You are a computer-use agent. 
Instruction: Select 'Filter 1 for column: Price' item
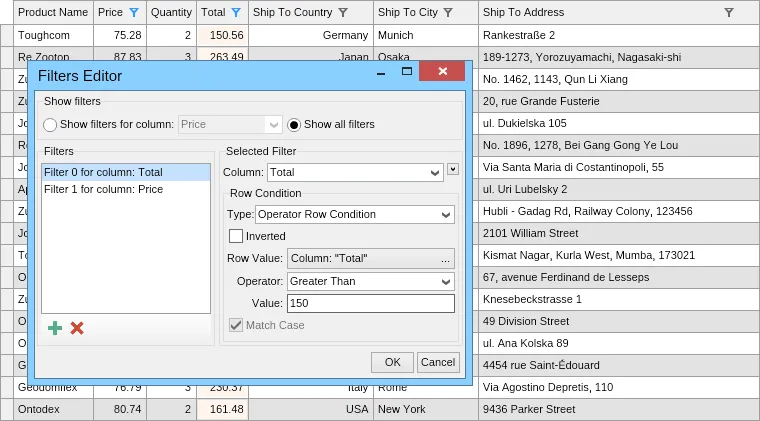(x=103, y=189)
